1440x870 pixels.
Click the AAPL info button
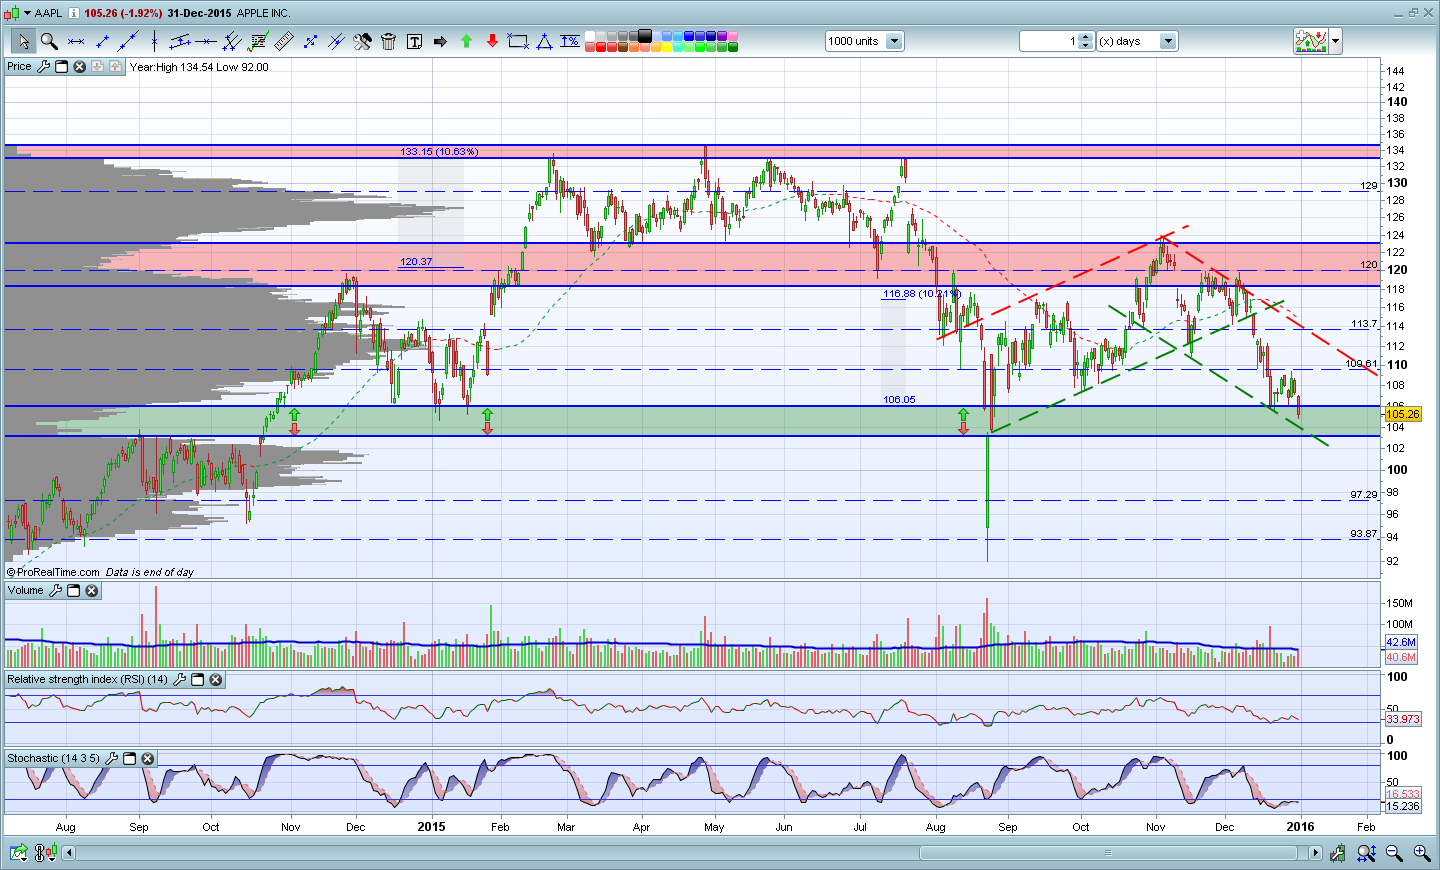(74, 13)
